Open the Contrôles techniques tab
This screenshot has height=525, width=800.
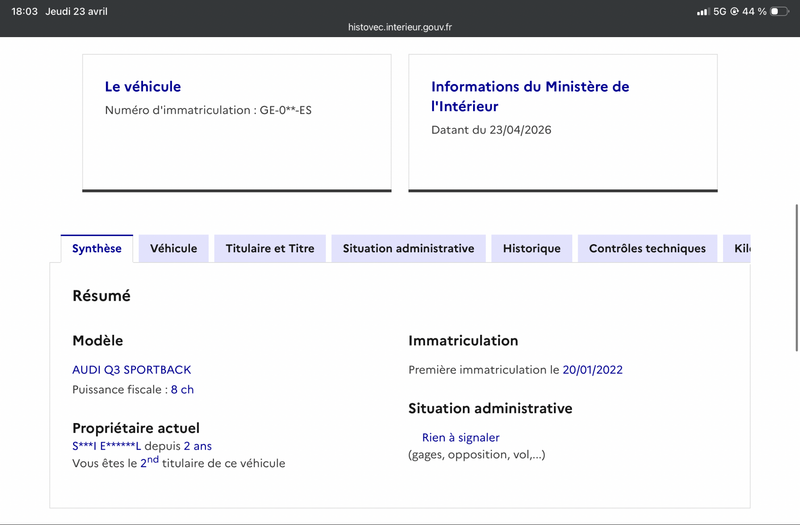[x=647, y=249]
